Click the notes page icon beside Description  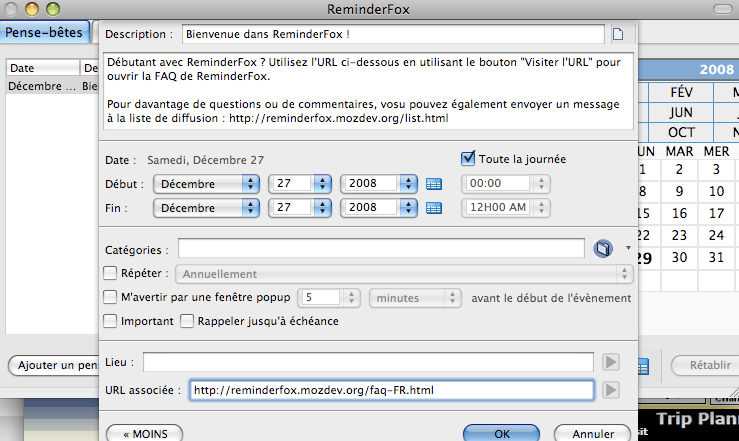point(617,34)
